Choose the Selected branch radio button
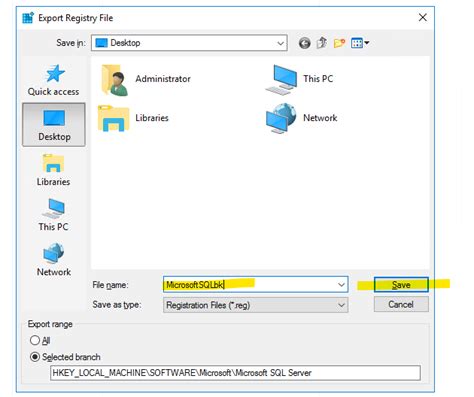 [x=35, y=357]
